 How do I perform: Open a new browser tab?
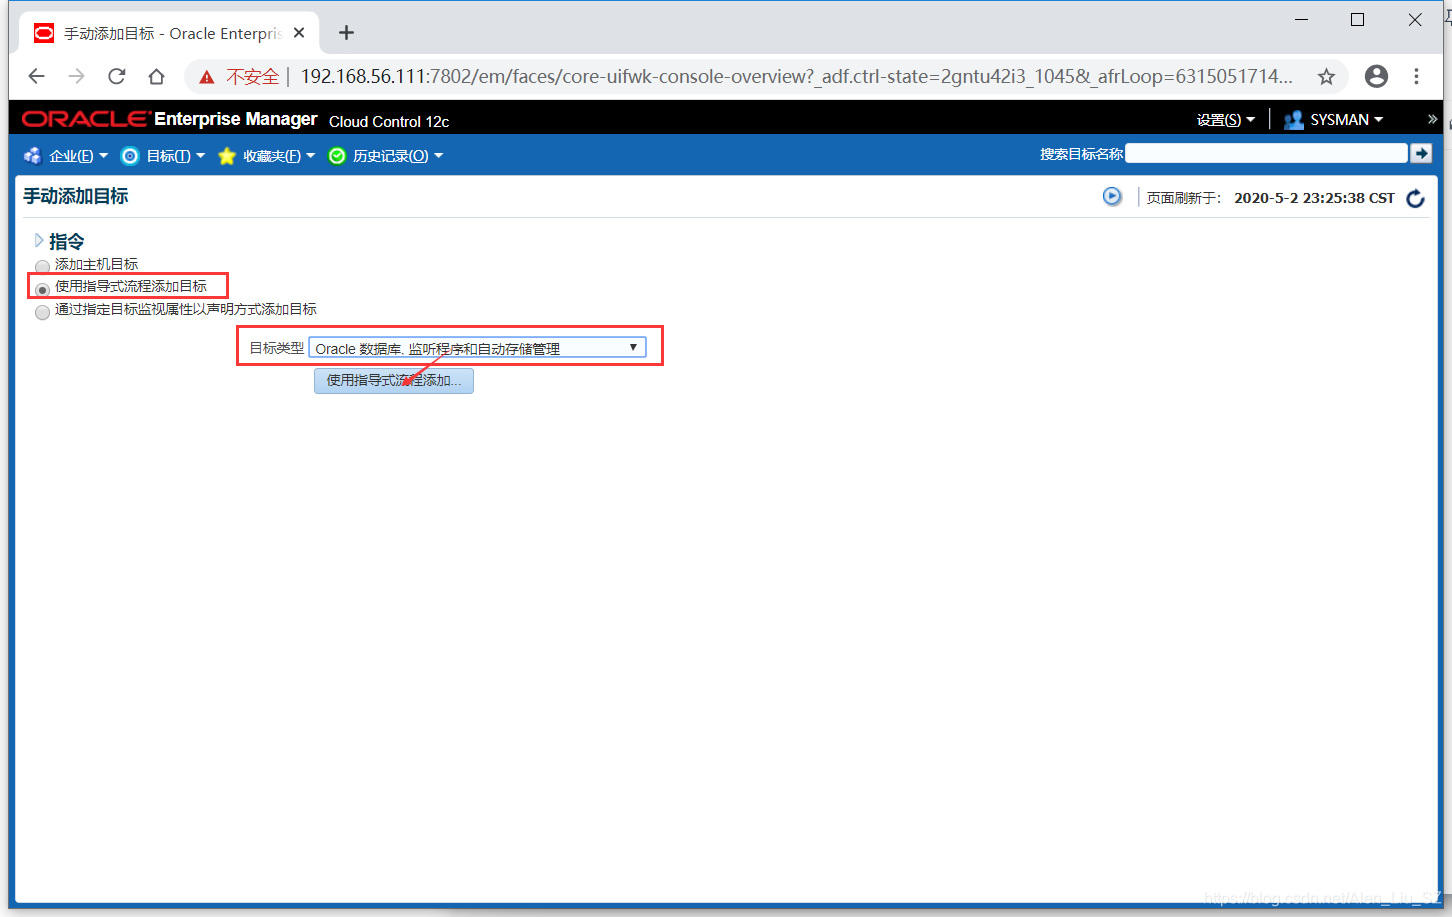pos(346,33)
